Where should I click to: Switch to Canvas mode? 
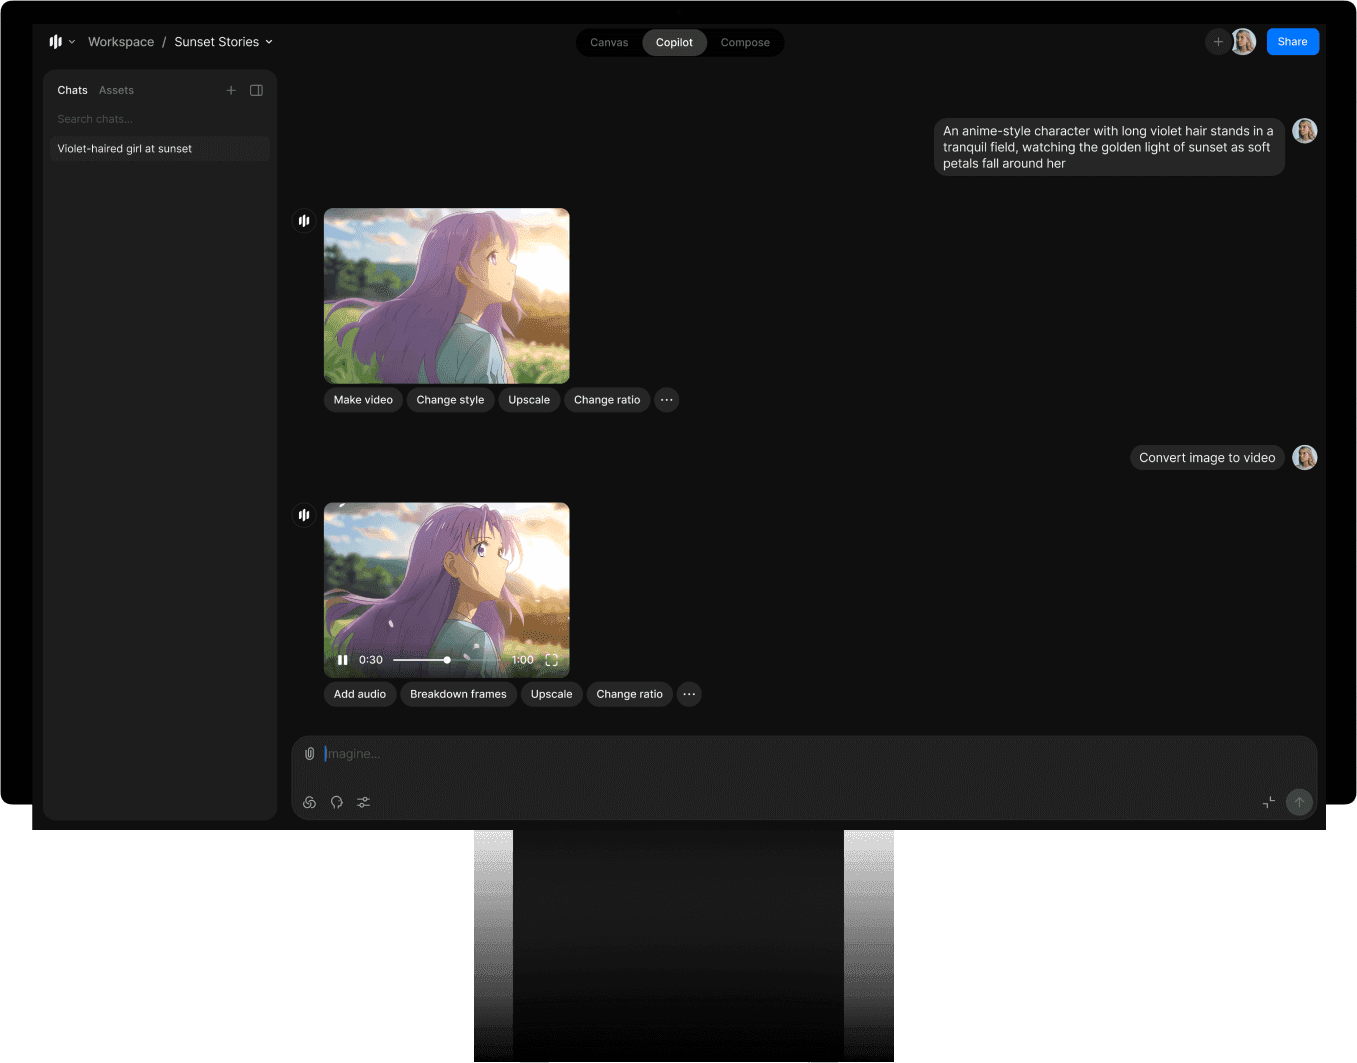(x=609, y=43)
